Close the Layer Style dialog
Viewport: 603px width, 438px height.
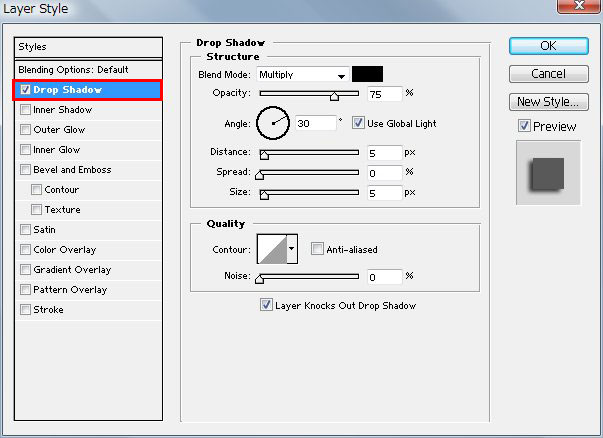tap(579, 5)
